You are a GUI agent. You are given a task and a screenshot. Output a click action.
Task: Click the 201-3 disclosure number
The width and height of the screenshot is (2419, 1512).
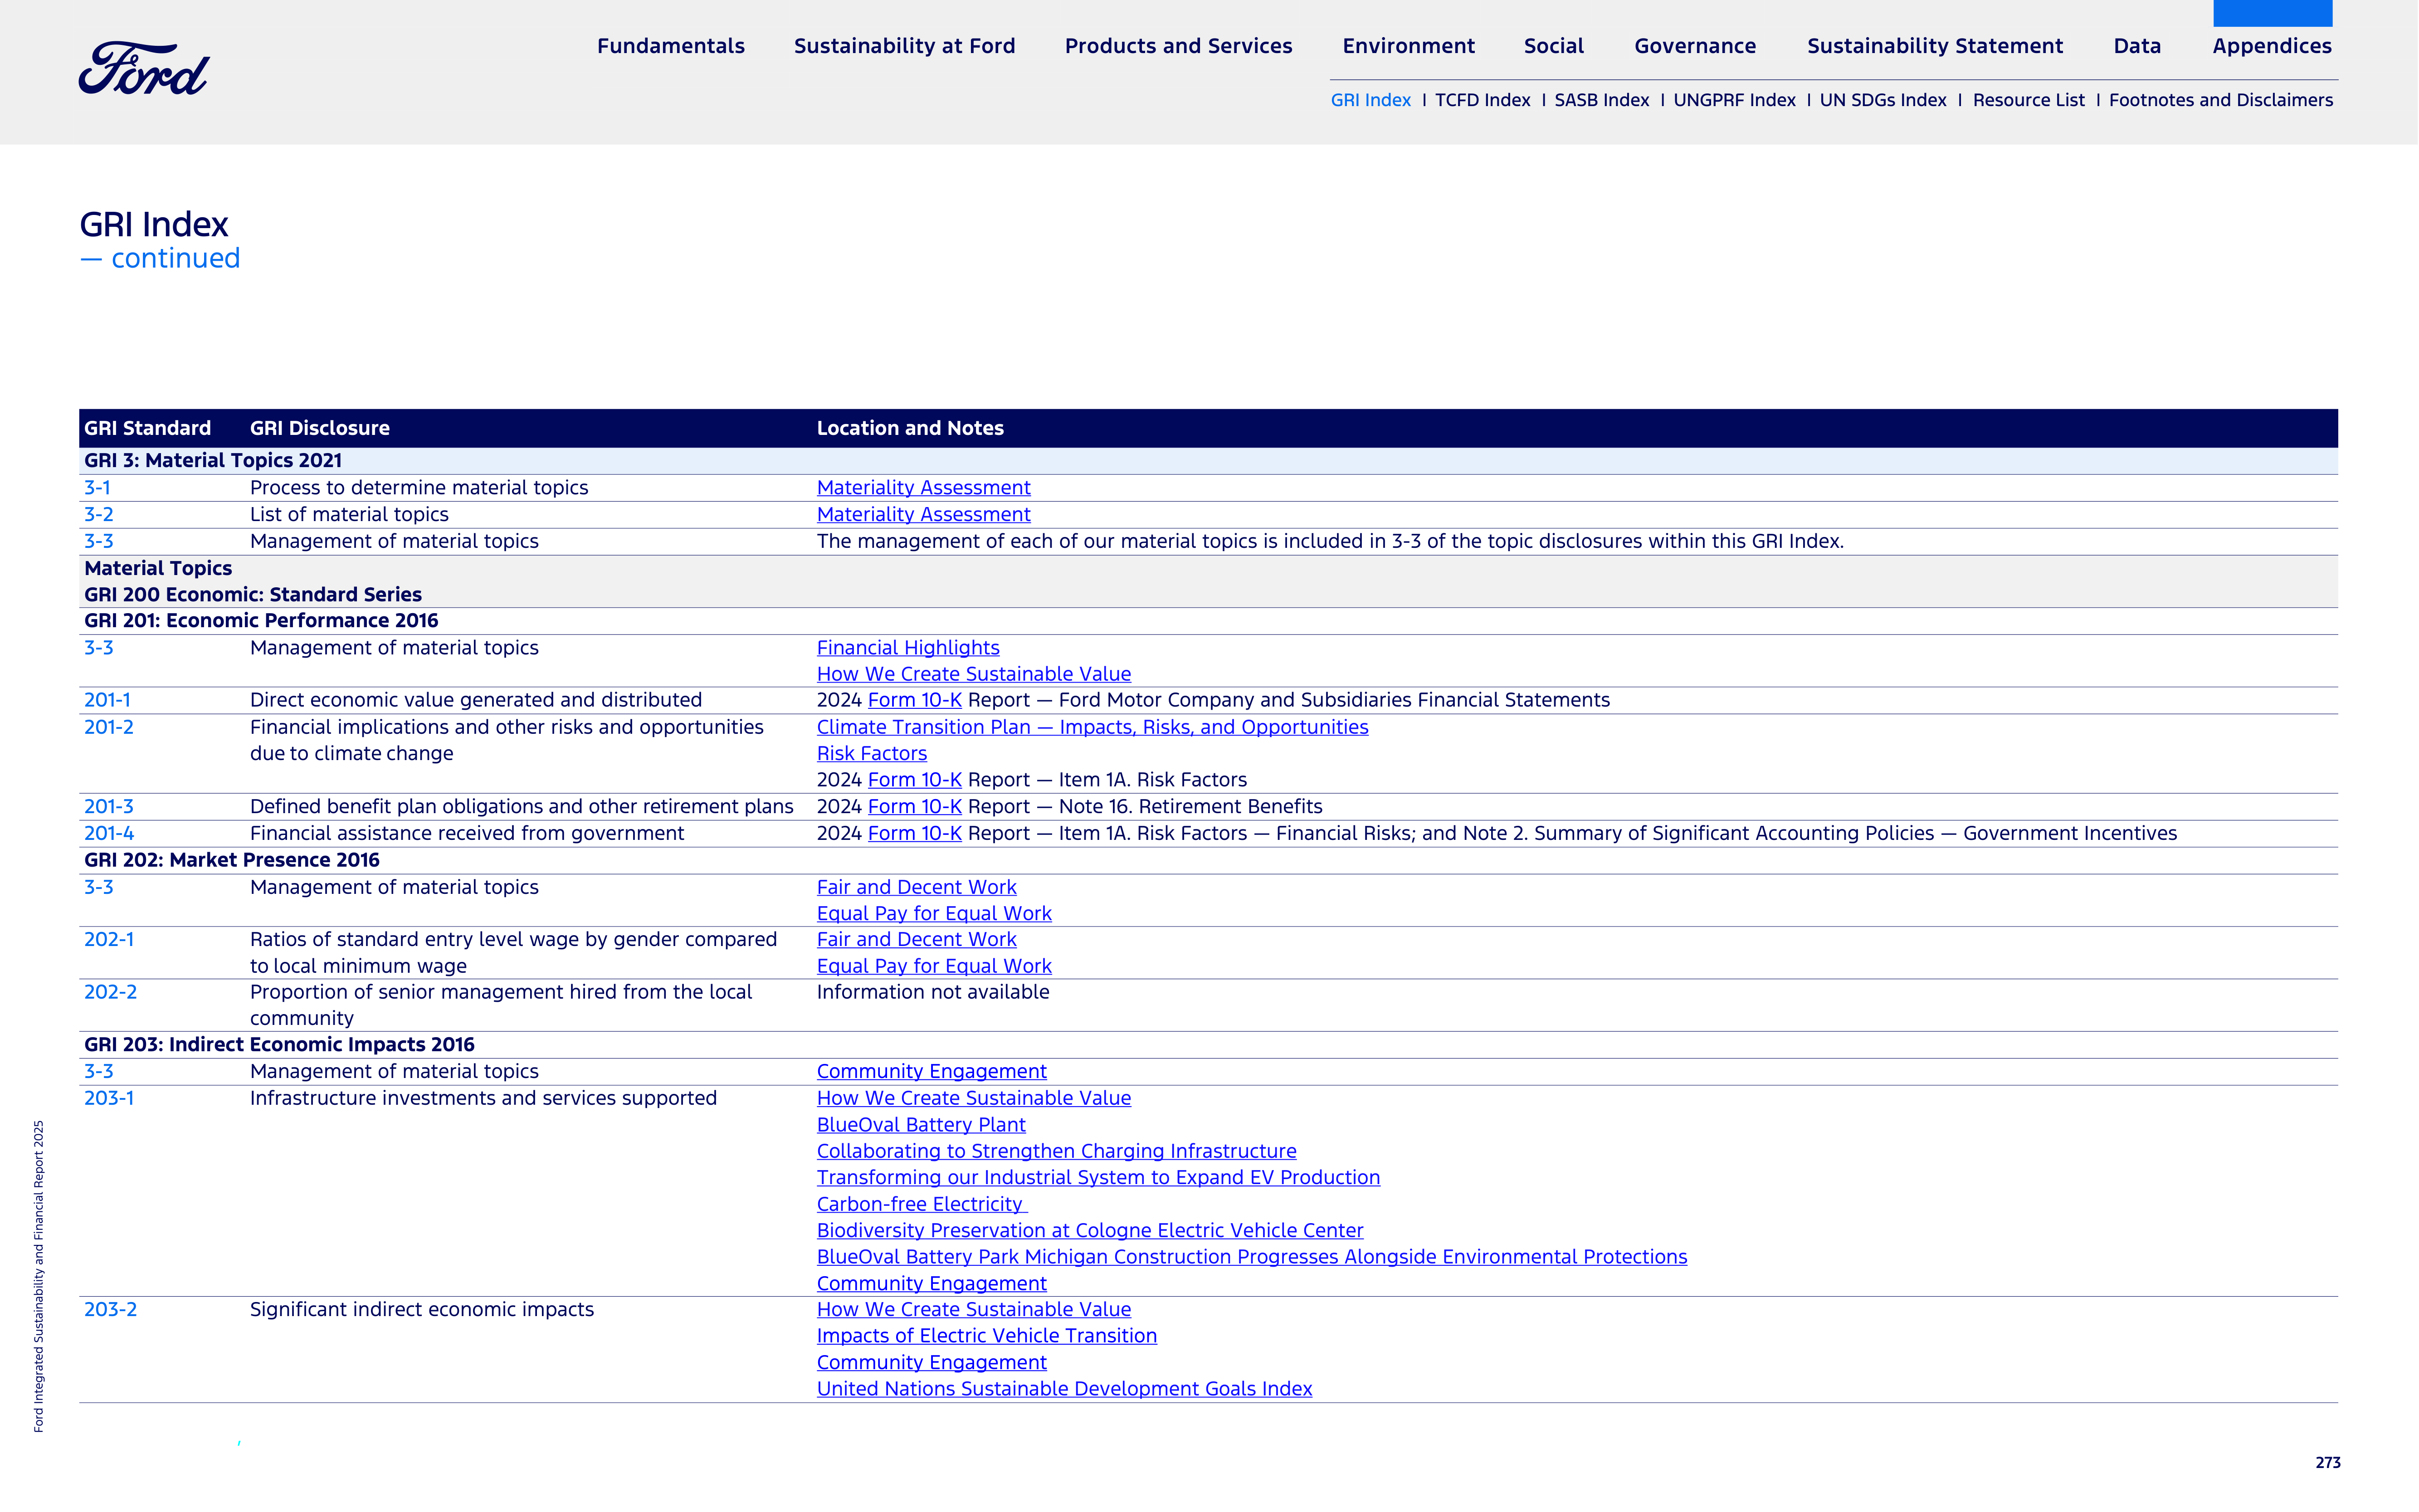[x=108, y=807]
